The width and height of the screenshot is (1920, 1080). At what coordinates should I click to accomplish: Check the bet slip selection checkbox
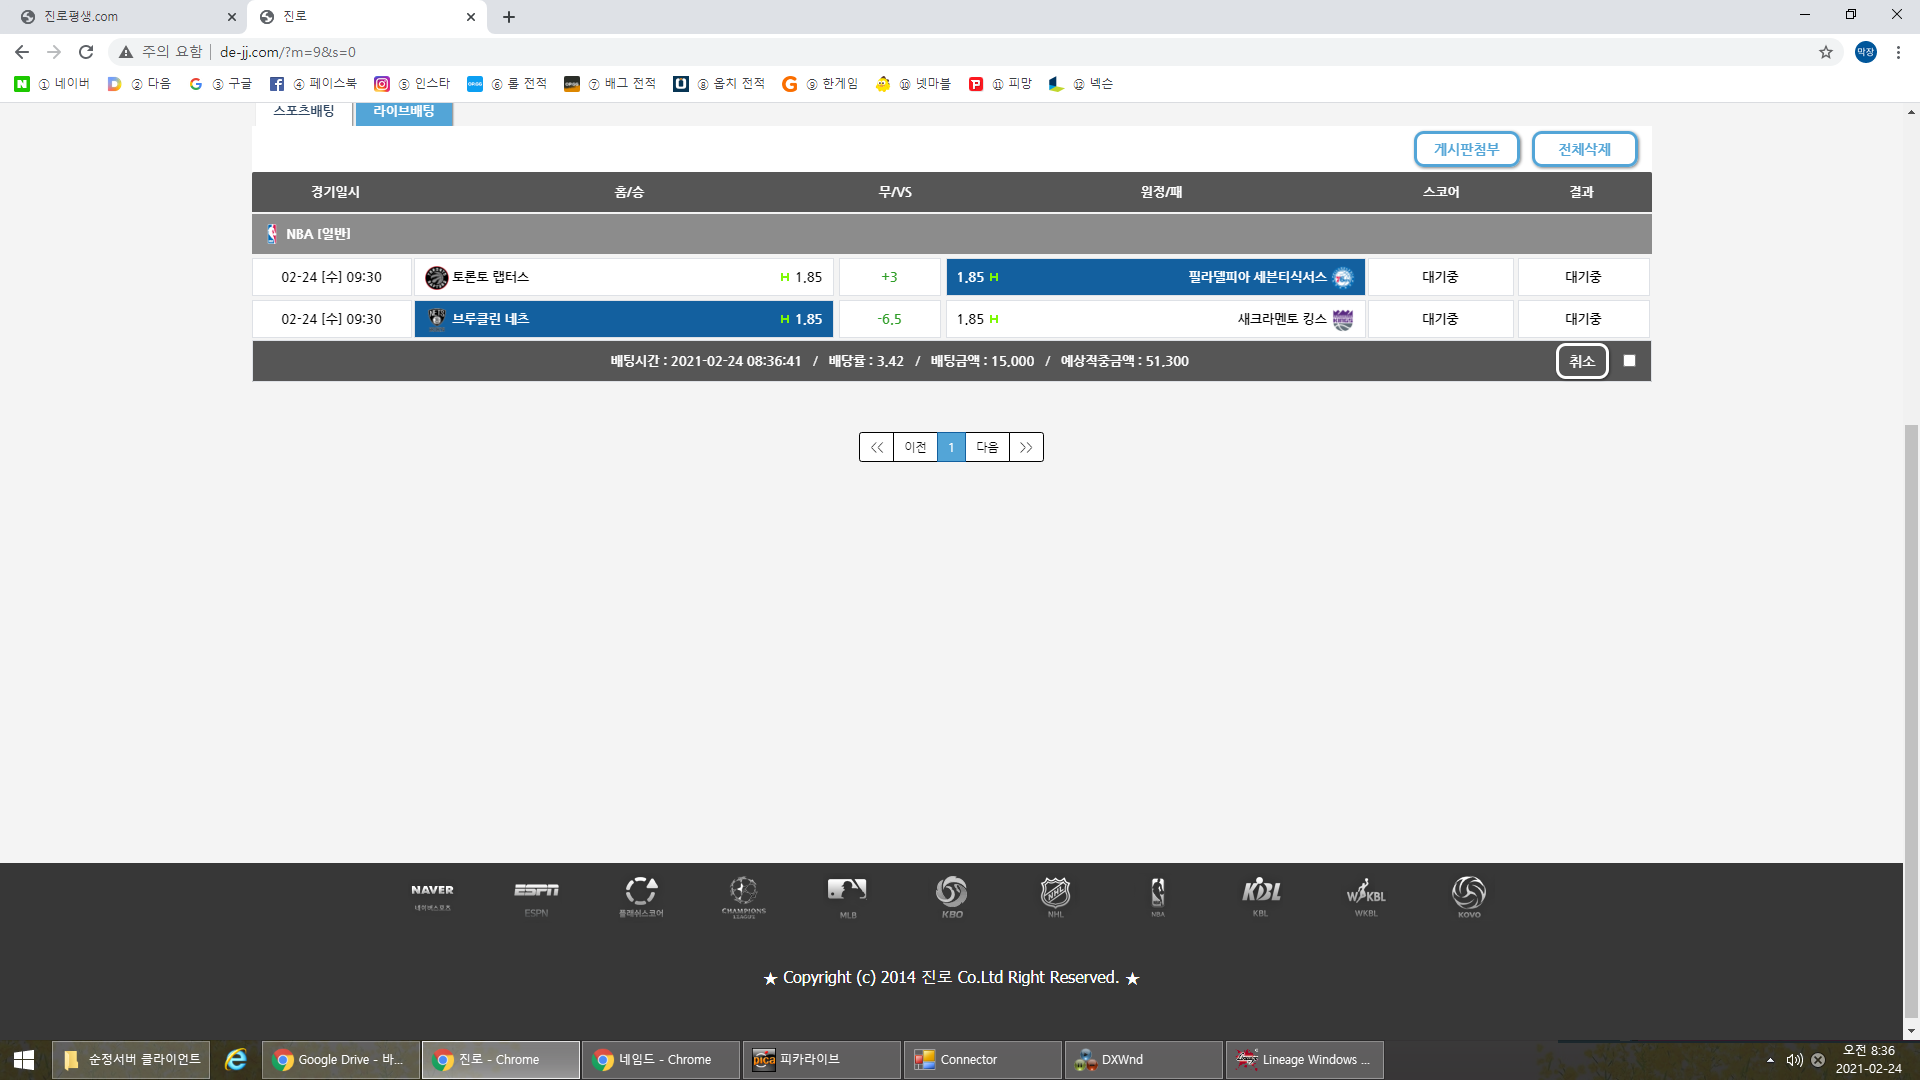(x=1629, y=361)
